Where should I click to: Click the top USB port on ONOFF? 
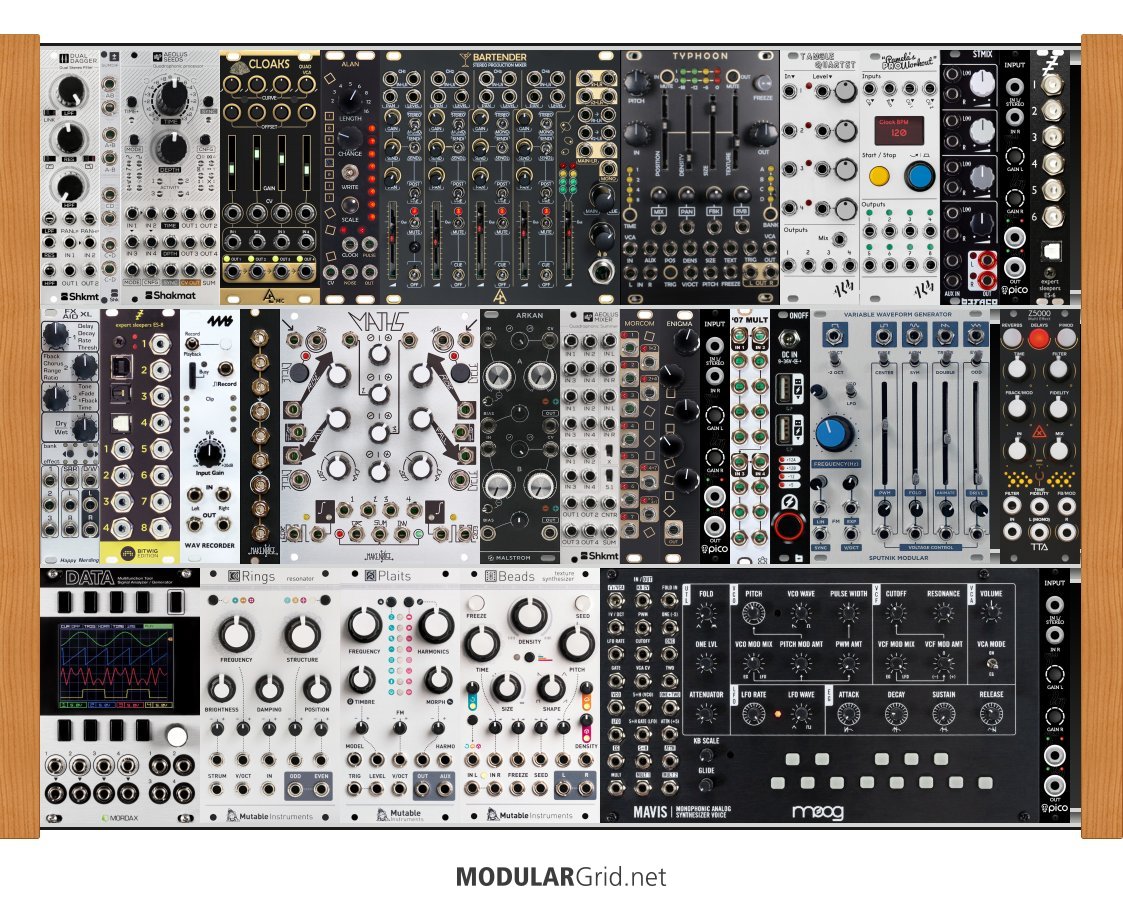point(784,390)
